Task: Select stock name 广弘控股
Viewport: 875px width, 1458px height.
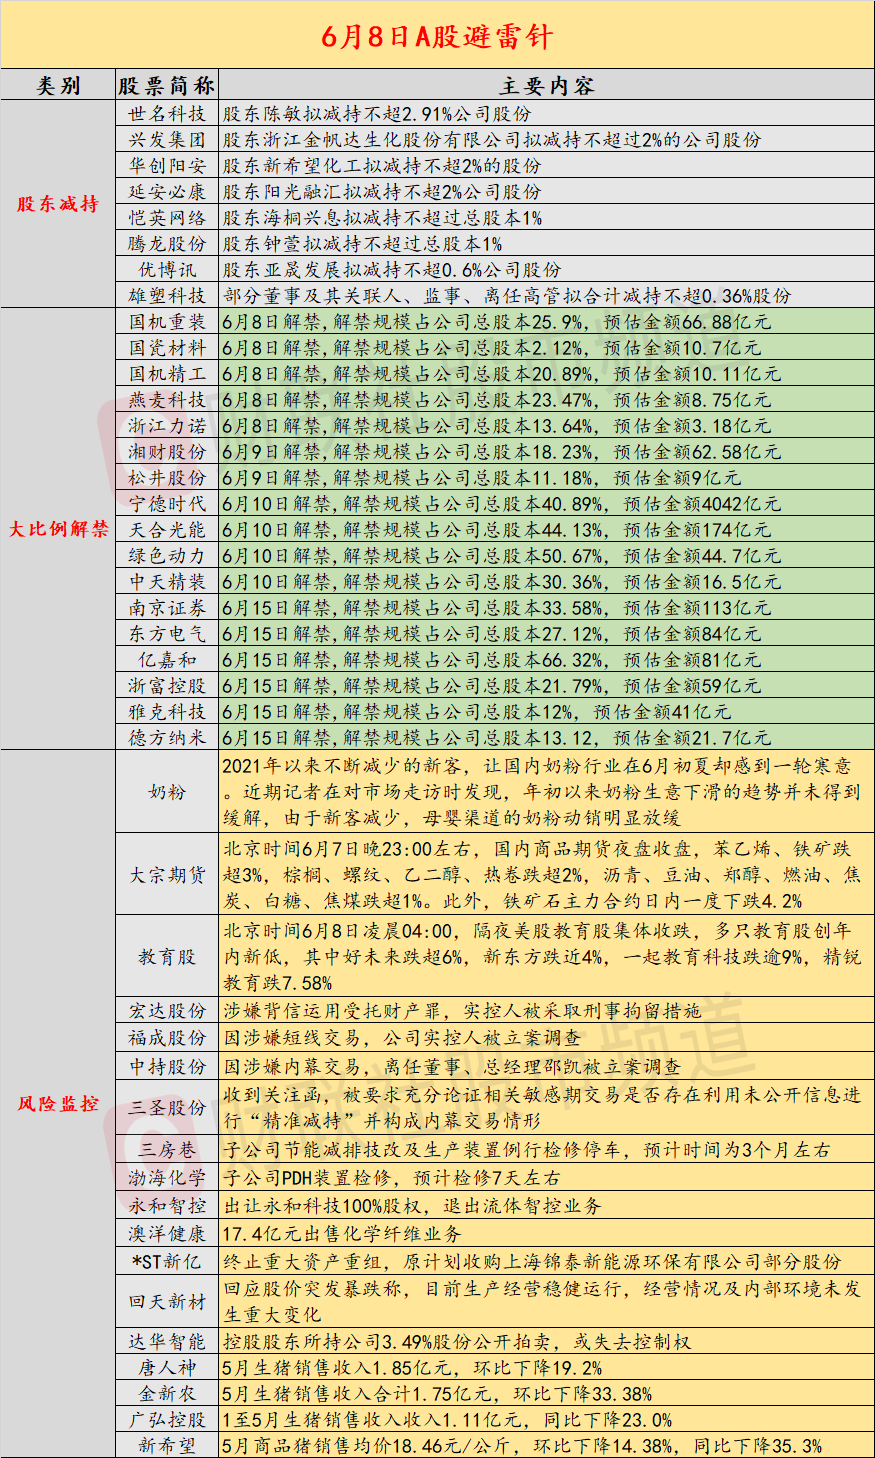Action: coord(167,1420)
